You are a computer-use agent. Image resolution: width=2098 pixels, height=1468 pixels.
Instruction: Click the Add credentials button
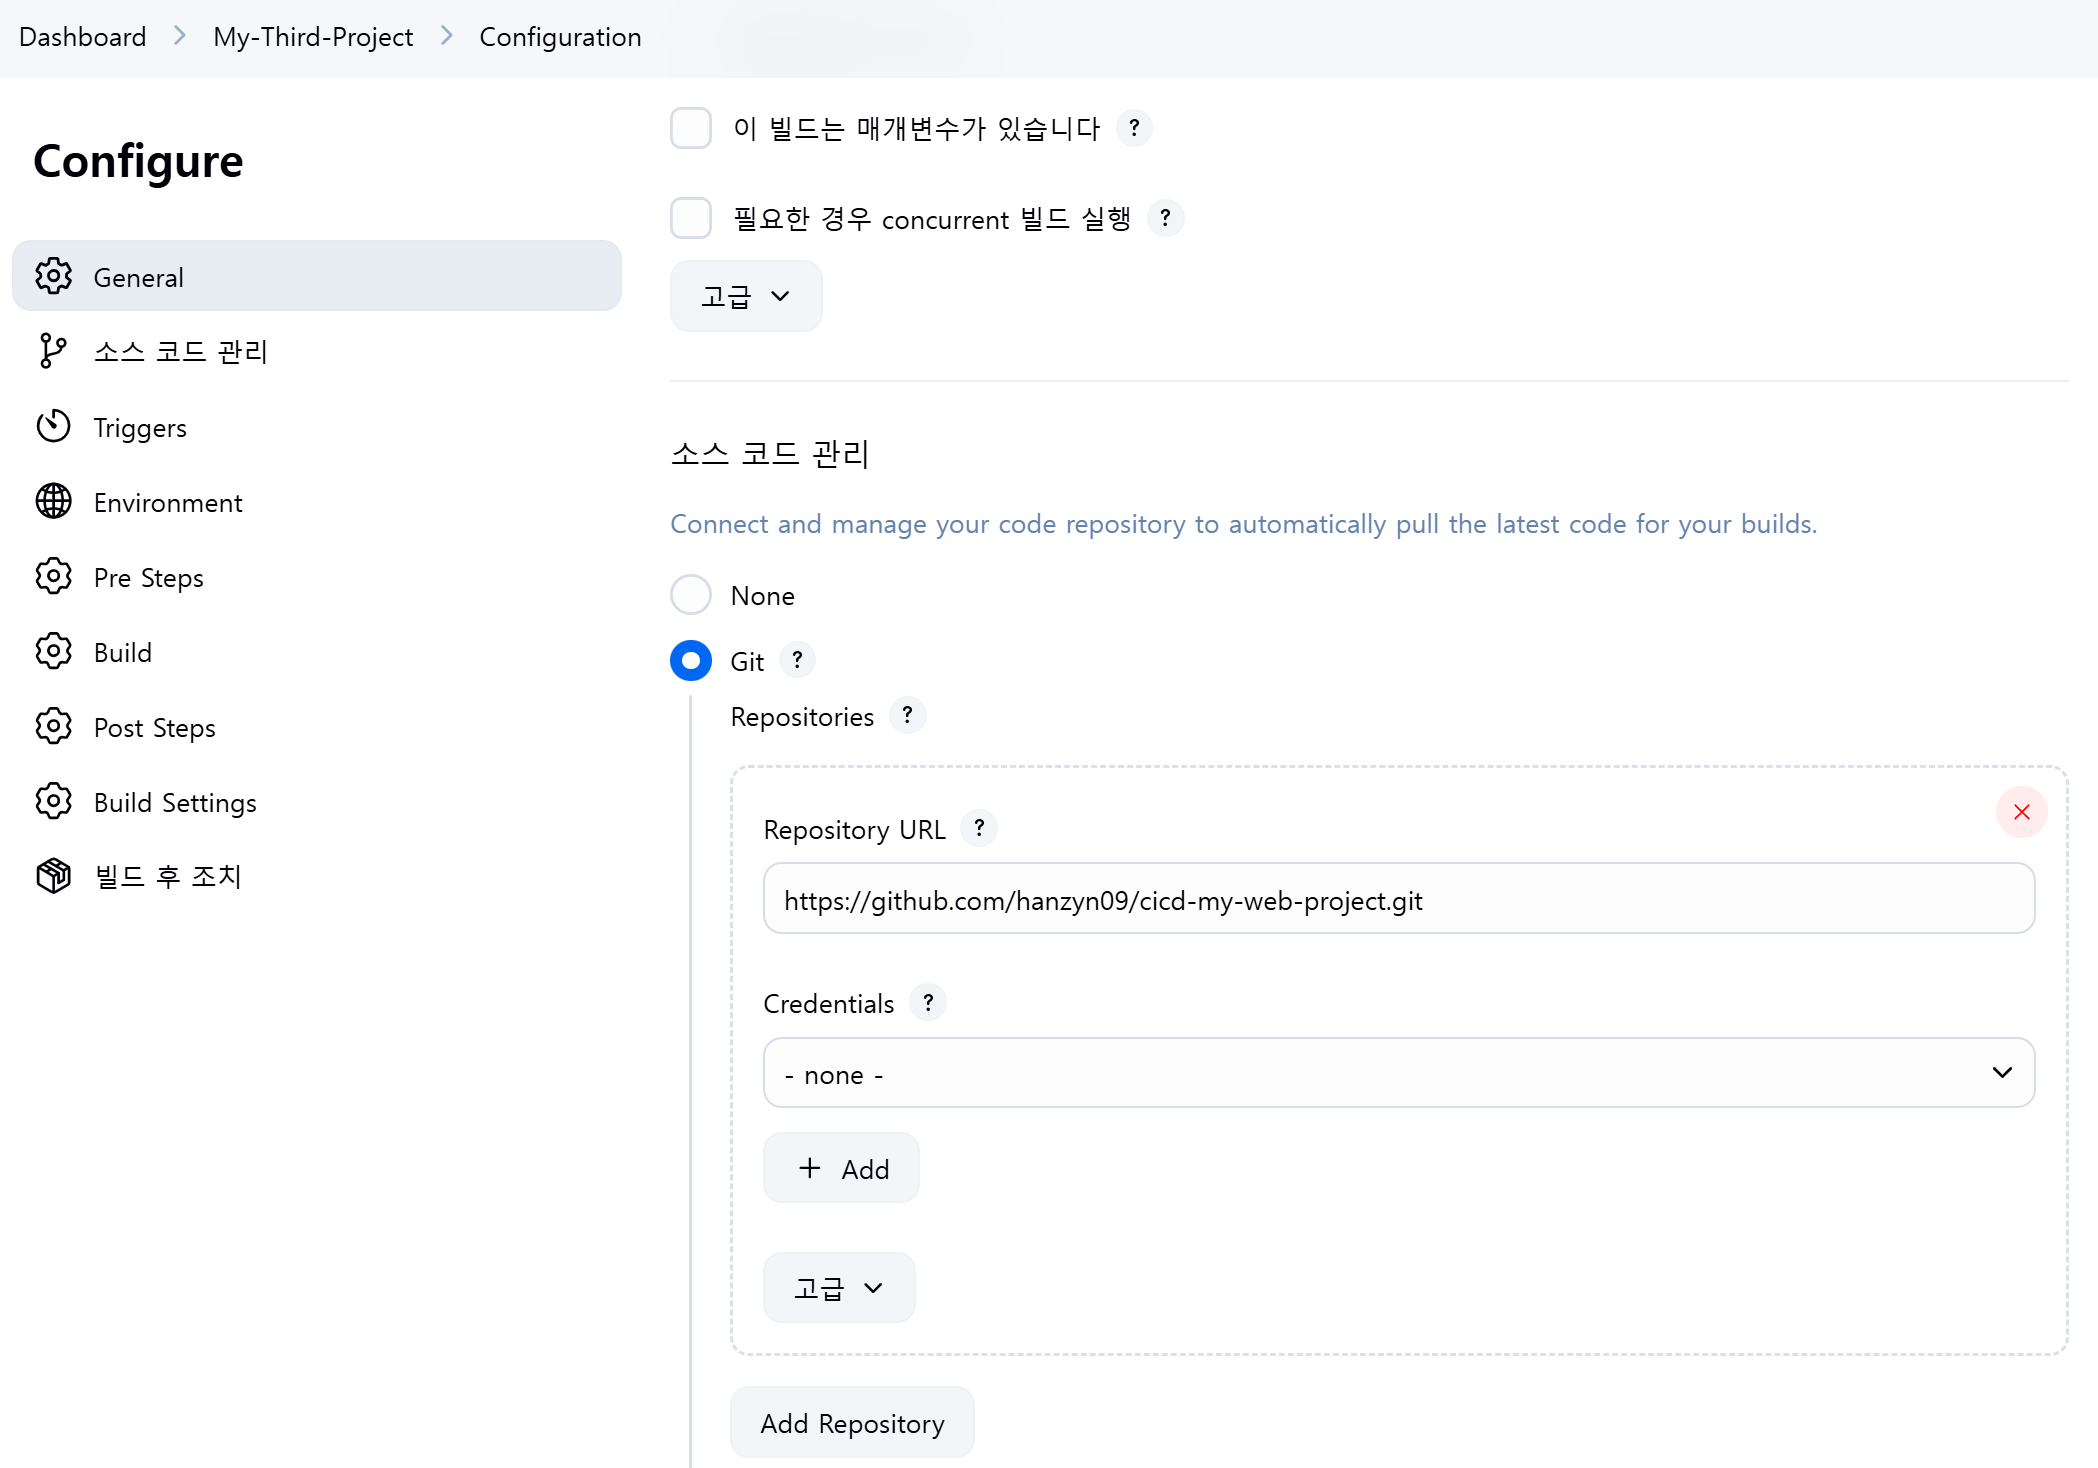coord(841,1168)
